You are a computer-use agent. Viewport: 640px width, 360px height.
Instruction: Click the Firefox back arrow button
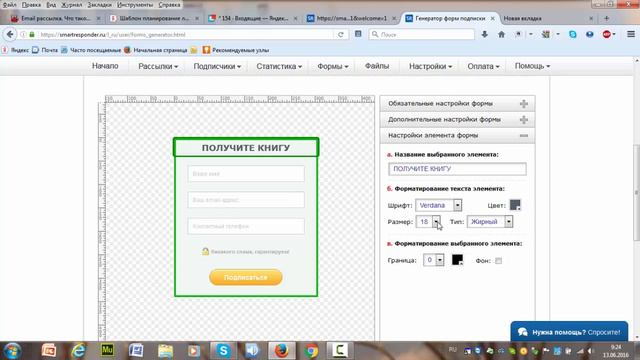click(x=10, y=35)
